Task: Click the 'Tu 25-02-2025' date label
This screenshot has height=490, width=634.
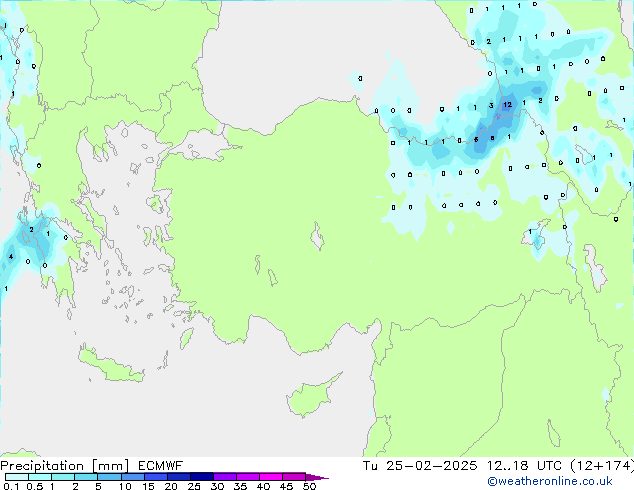Action: coord(420,466)
